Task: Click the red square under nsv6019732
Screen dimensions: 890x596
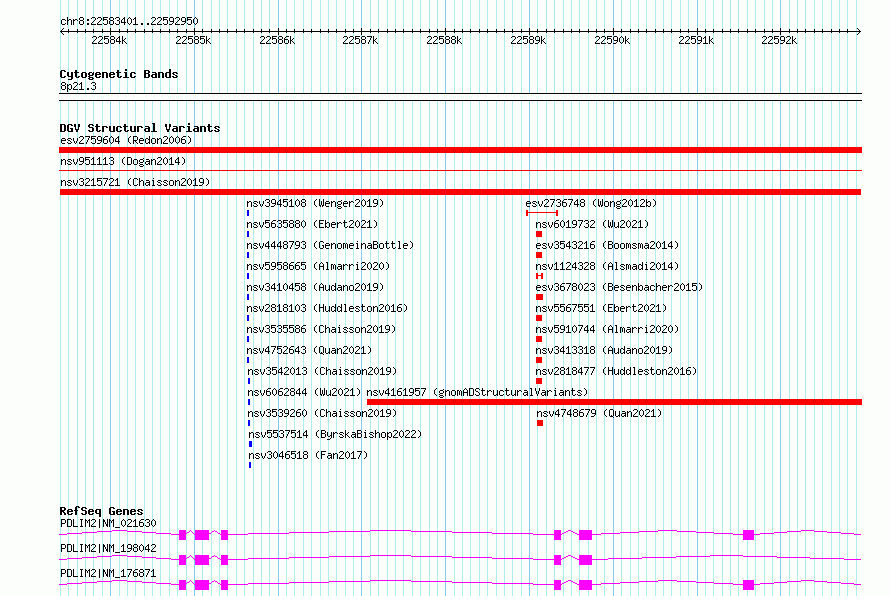Action: click(x=539, y=234)
